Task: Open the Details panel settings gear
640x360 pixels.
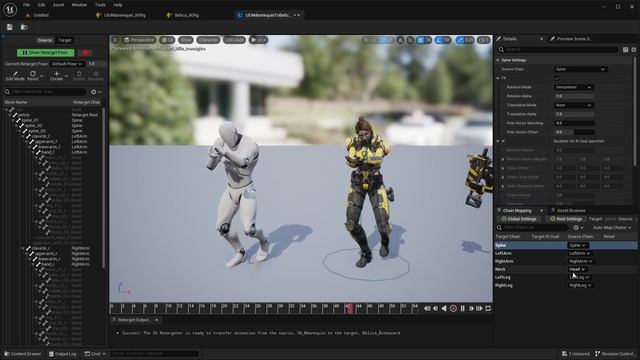Action: click(x=633, y=50)
